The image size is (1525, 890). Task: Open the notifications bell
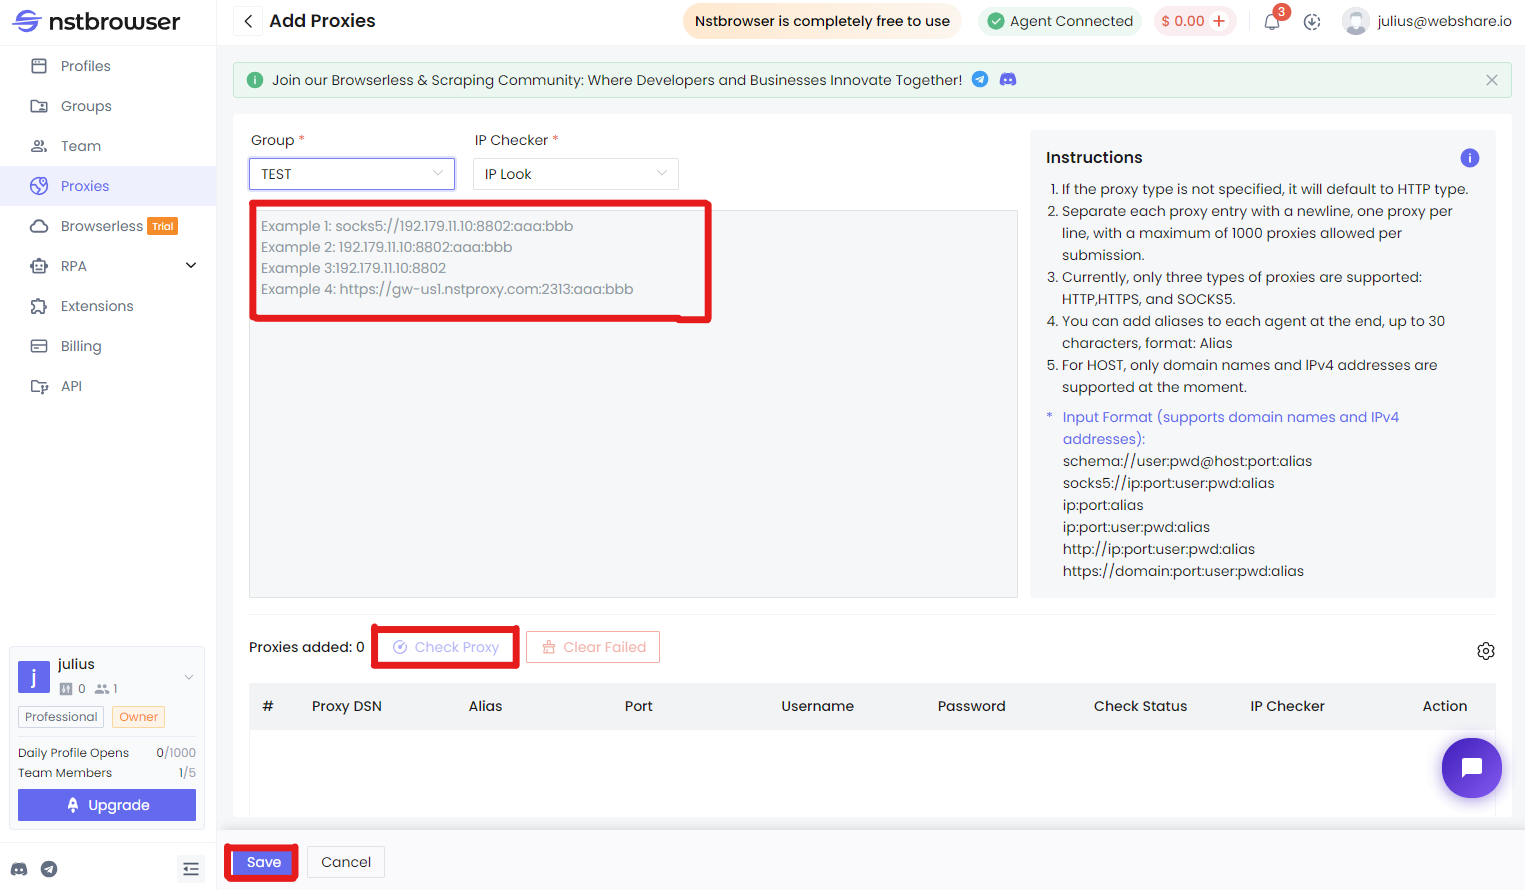pos(1272,21)
